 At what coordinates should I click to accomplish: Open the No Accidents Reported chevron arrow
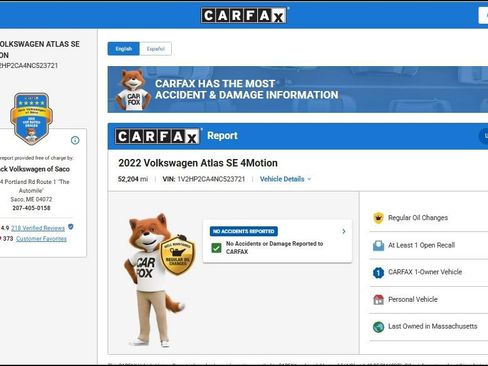coord(344,231)
